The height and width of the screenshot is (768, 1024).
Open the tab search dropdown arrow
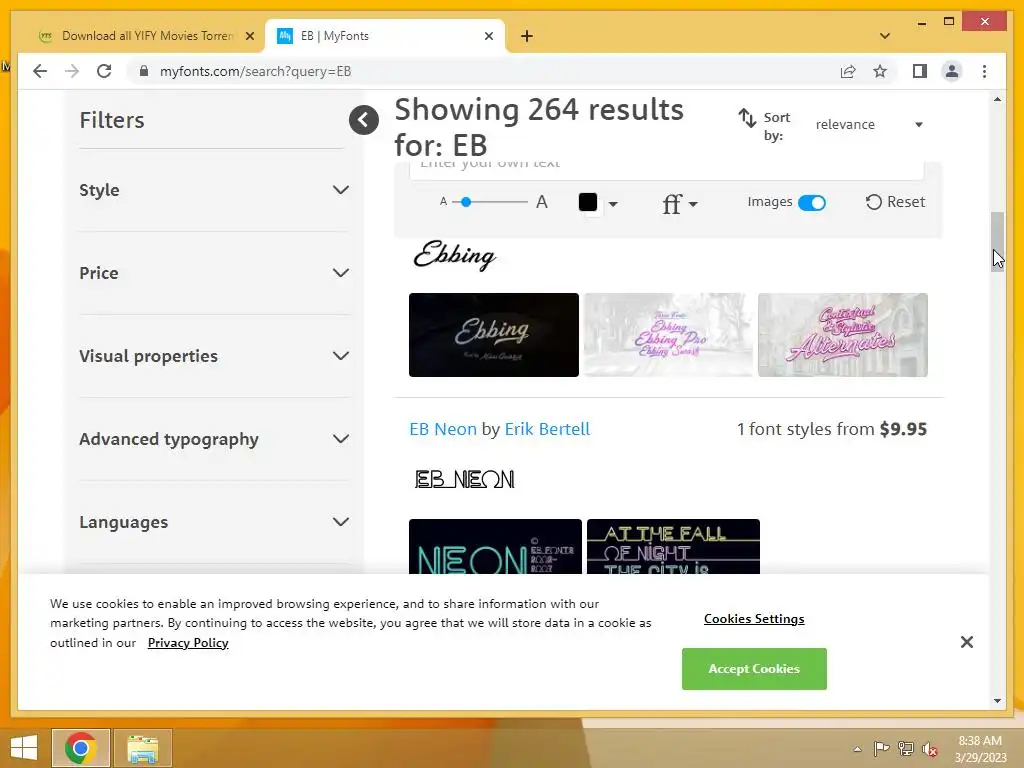(x=884, y=36)
